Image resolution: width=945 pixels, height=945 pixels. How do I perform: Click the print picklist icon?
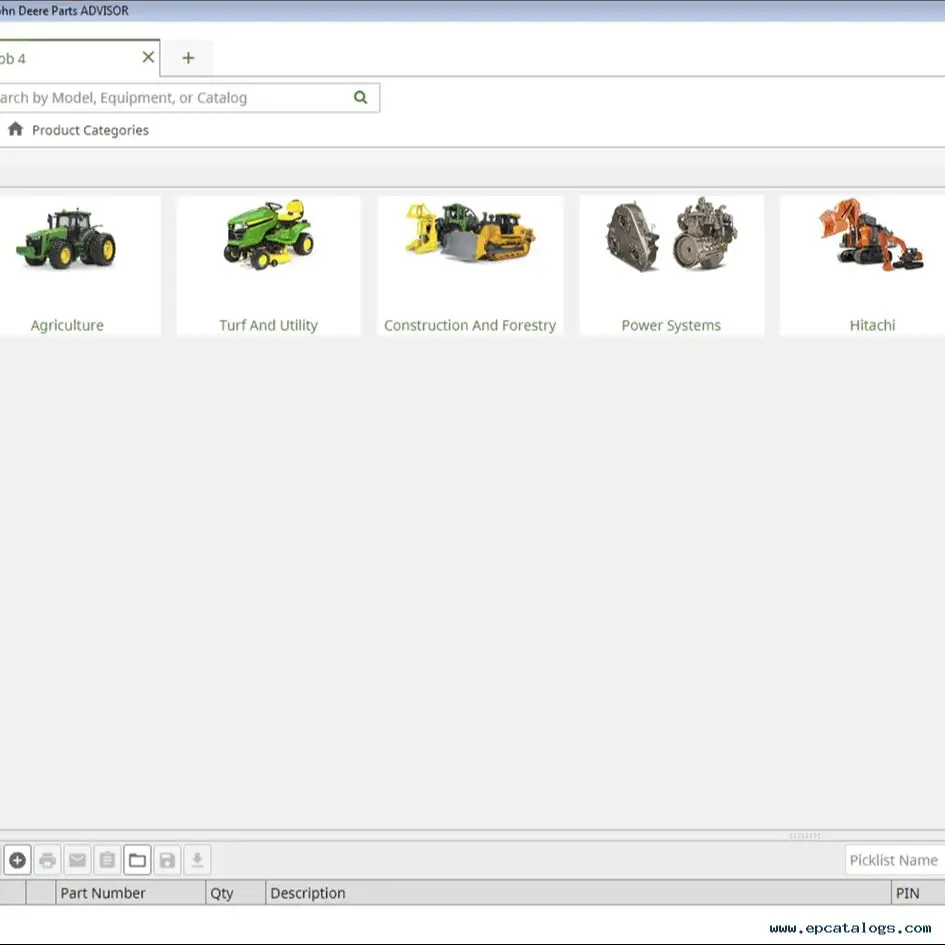(x=47, y=860)
